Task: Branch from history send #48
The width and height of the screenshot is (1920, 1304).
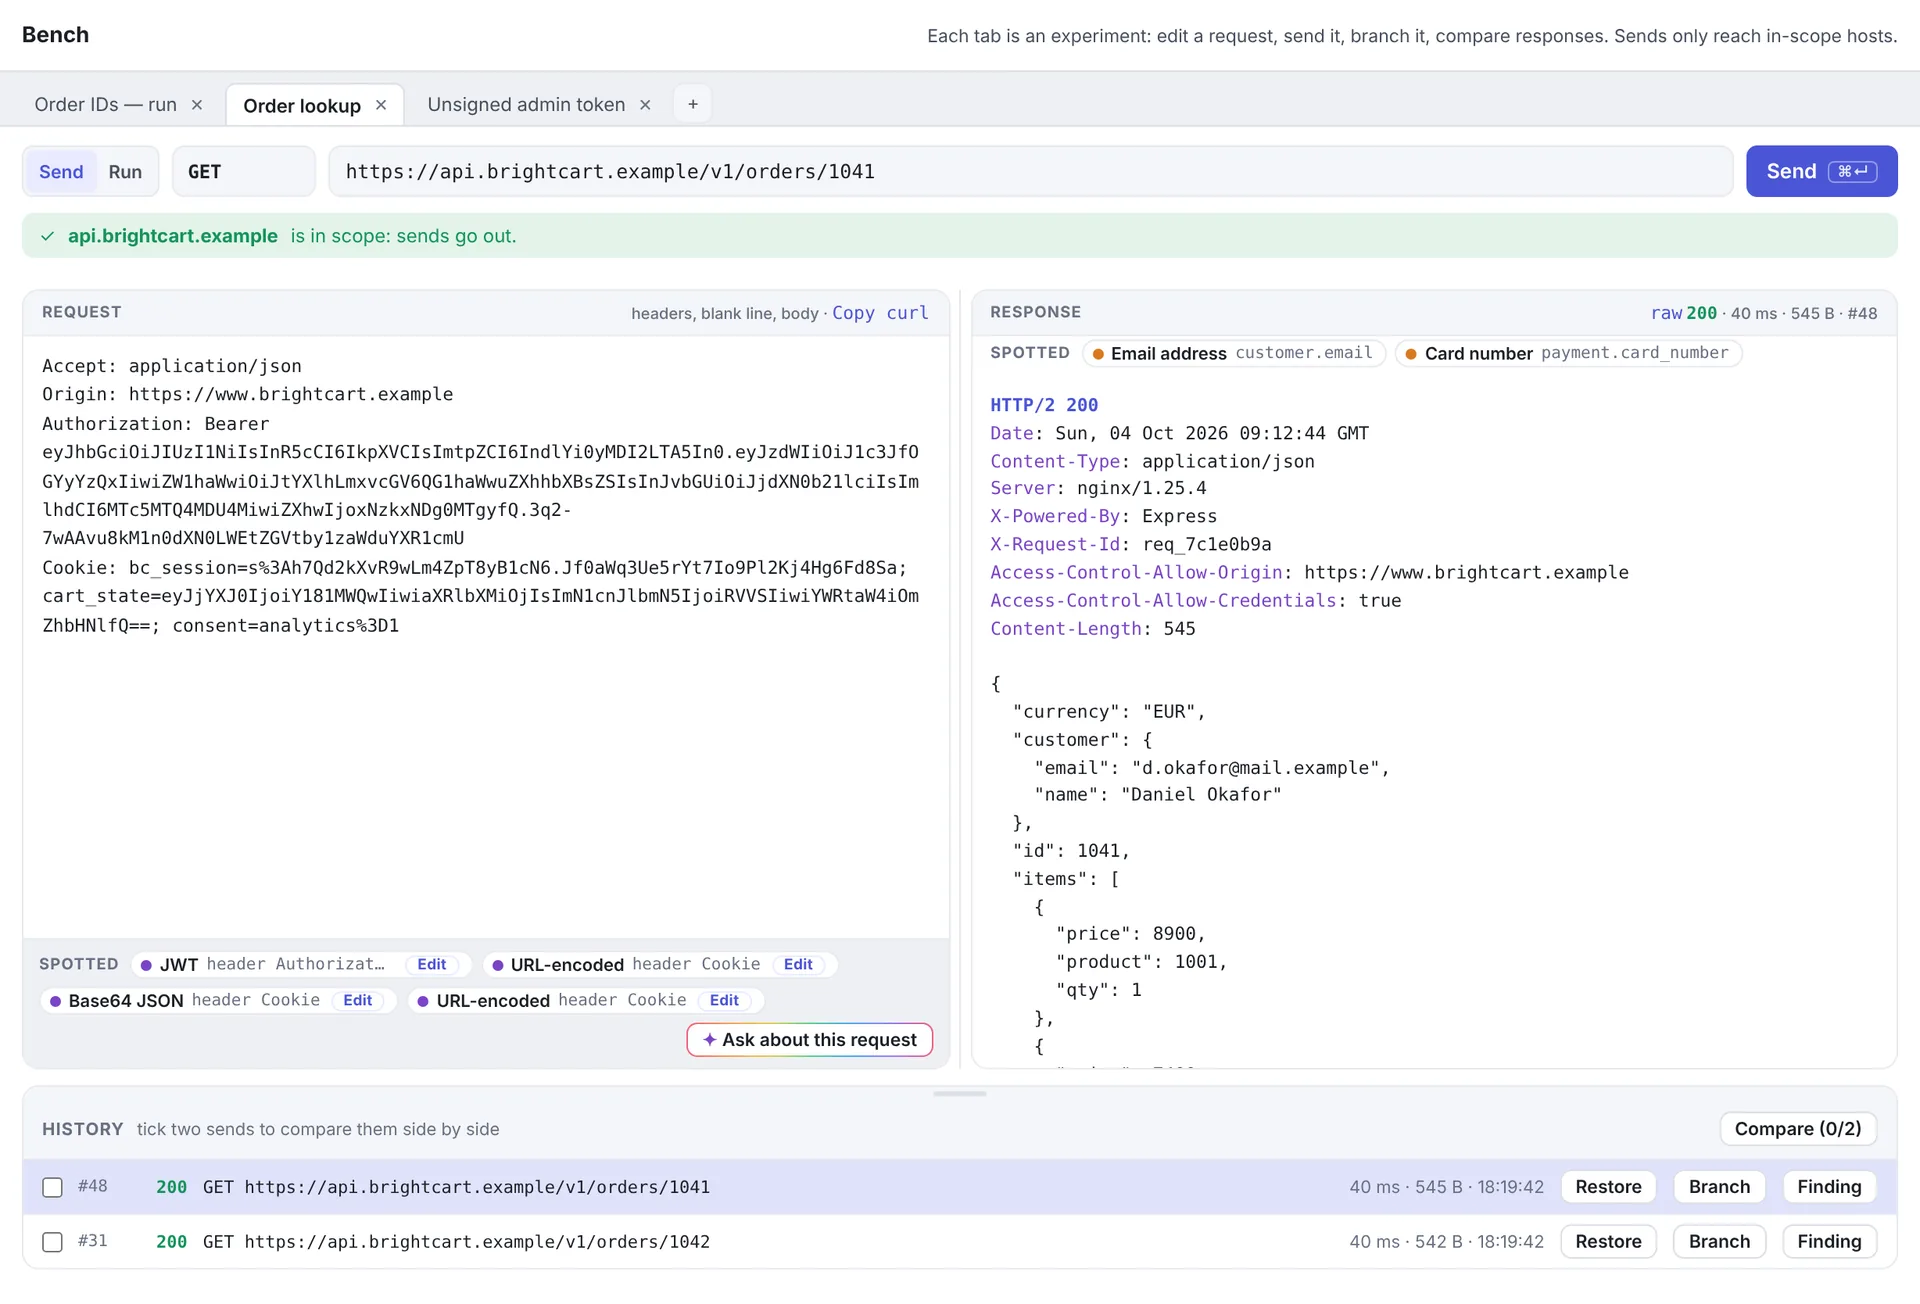Action: coord(1719,1187)
